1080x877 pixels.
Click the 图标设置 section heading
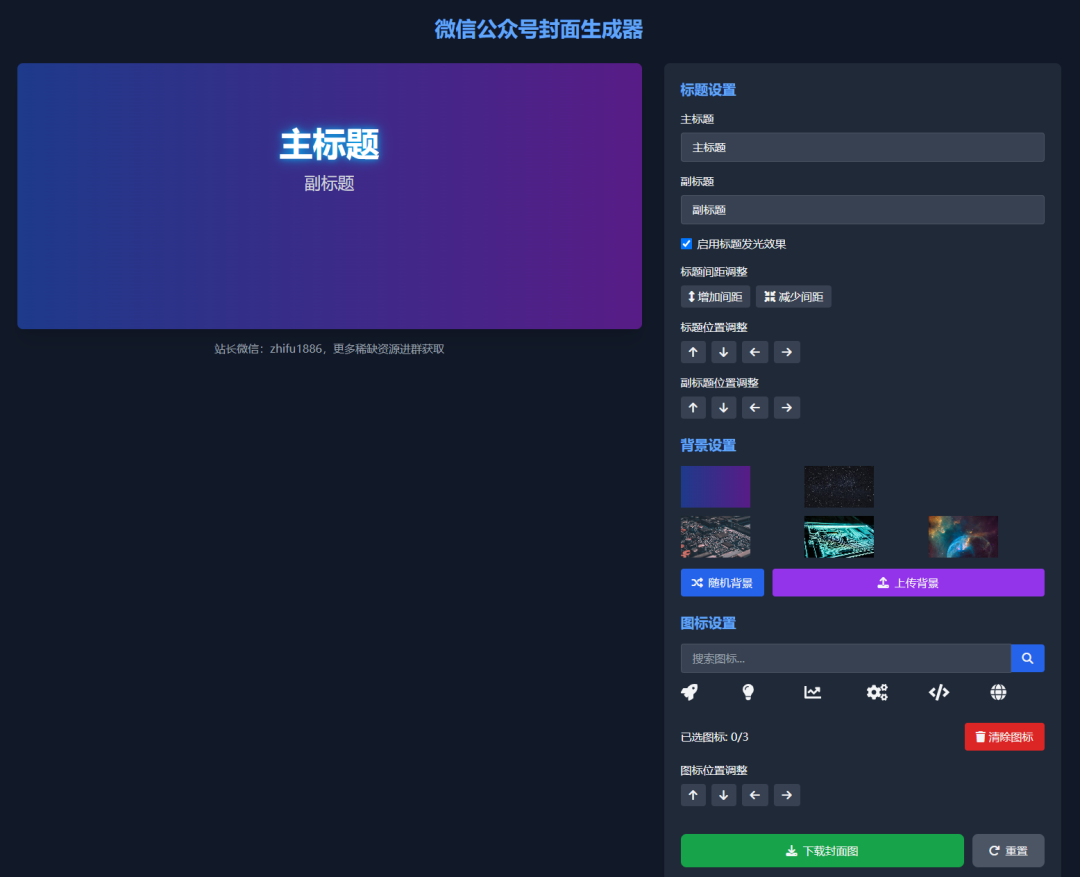pos(708,623)
